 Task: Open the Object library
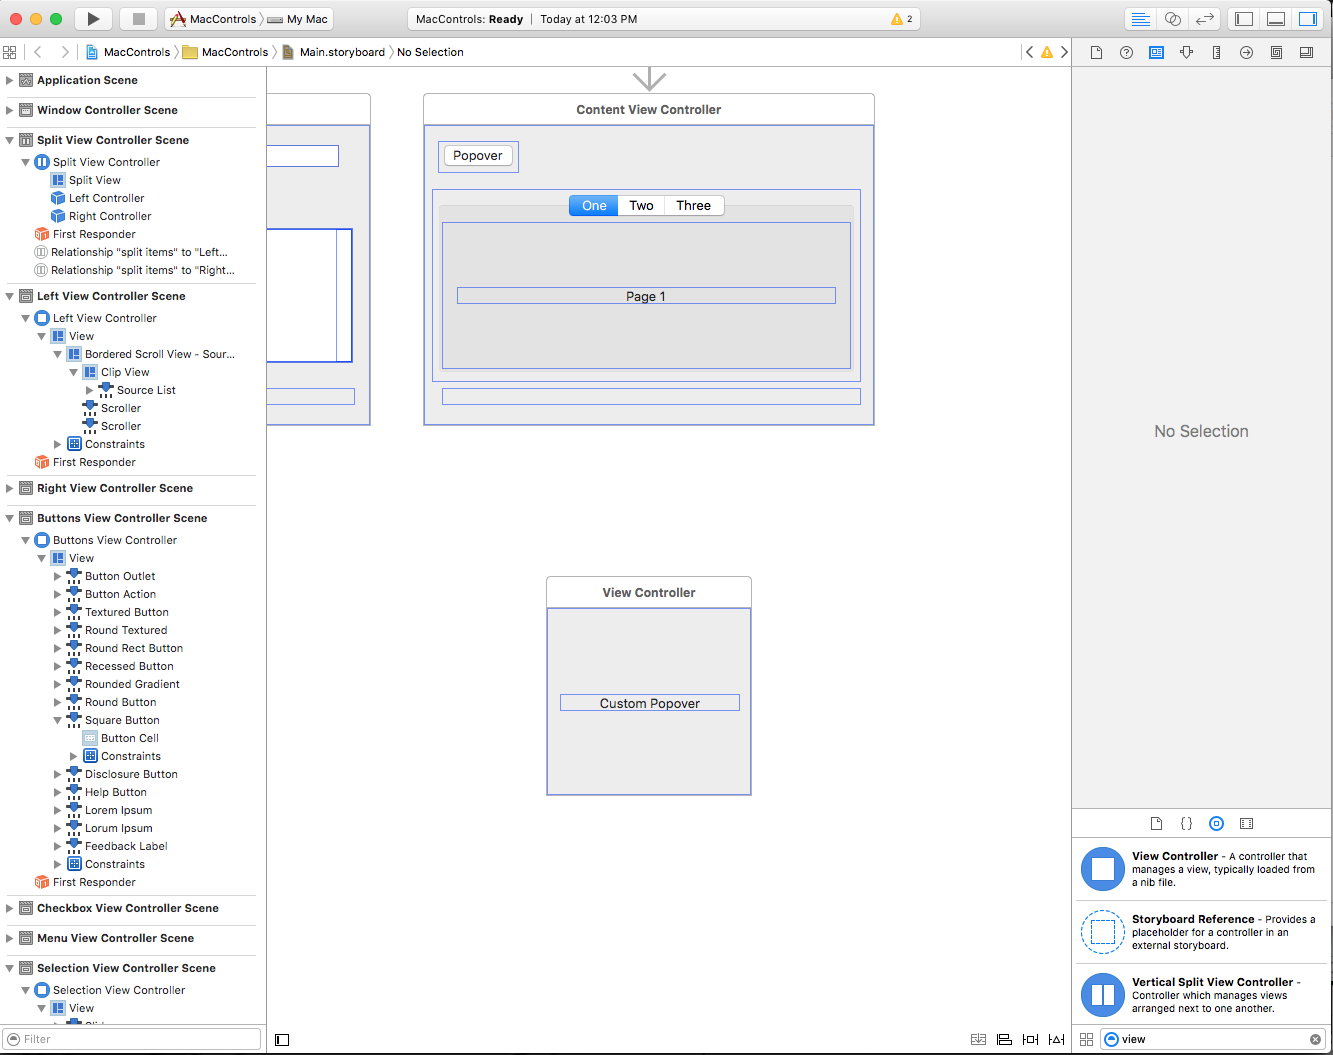tap(1216, 823)
